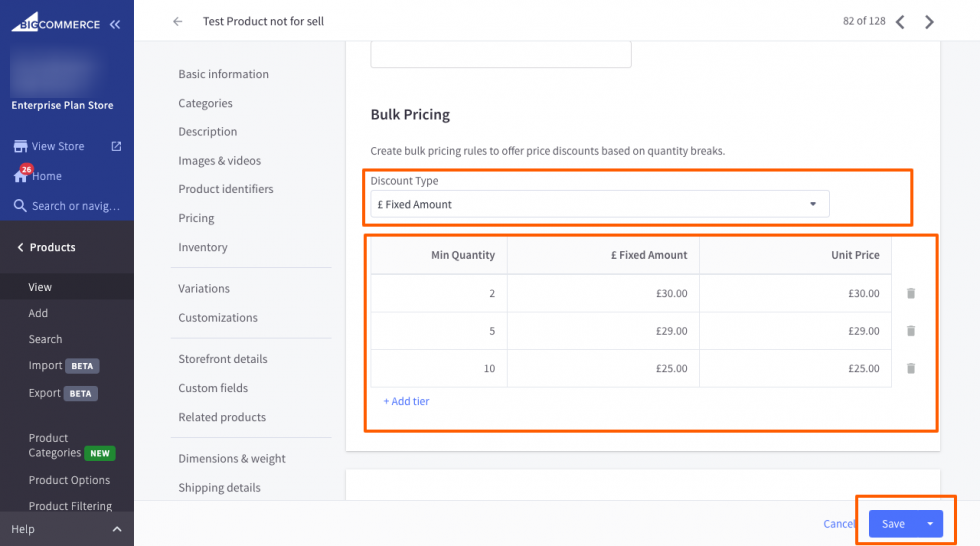Viewport: 980px width, 546px height.
Task: Edit the £29.00 fixed amount field
Action: coord(604,331)
